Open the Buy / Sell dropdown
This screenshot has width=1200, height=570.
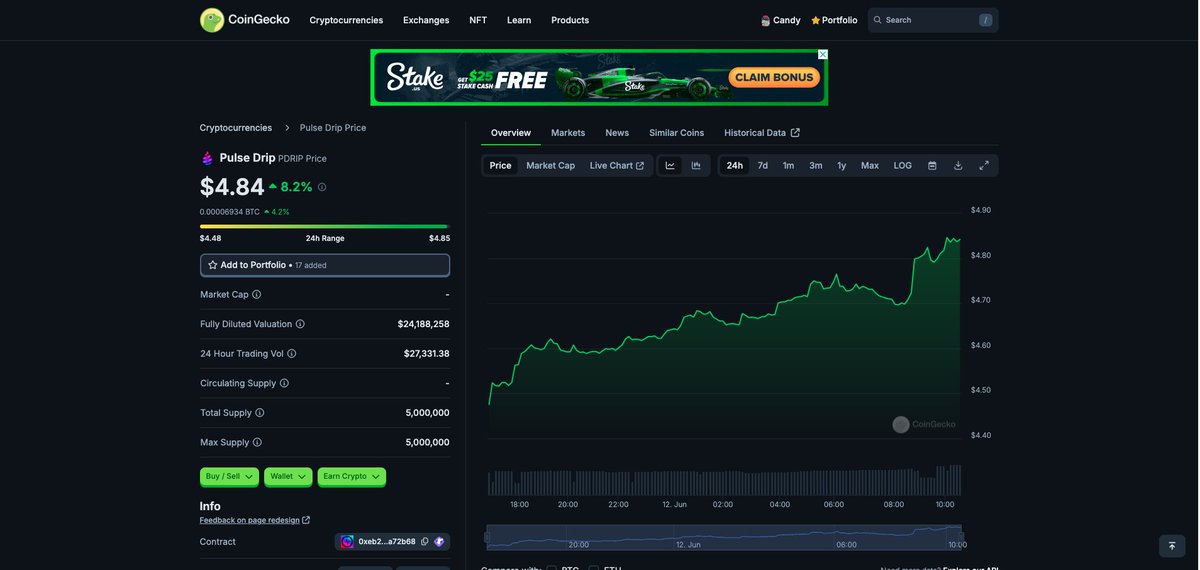229,477
